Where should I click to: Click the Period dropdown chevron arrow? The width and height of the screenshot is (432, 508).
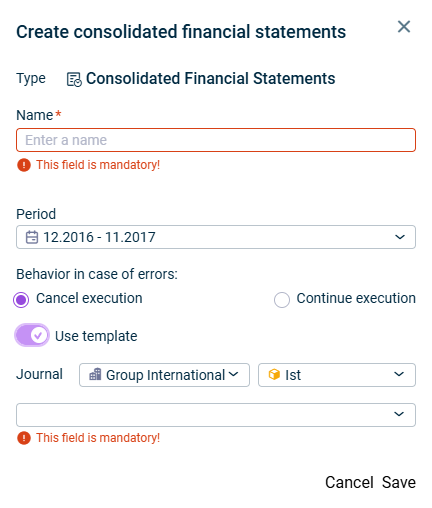[400, 237]
